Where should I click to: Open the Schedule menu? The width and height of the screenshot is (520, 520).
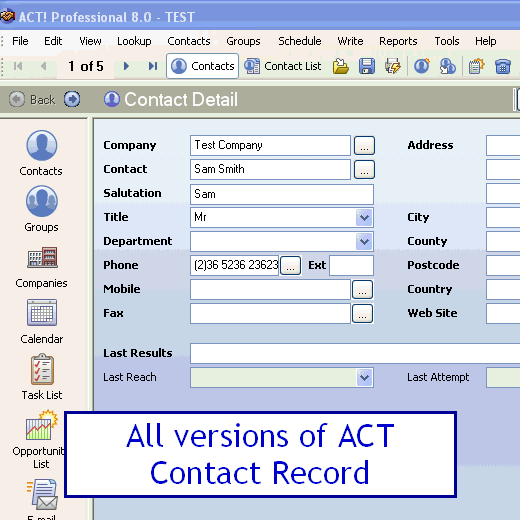coord(300,41)
